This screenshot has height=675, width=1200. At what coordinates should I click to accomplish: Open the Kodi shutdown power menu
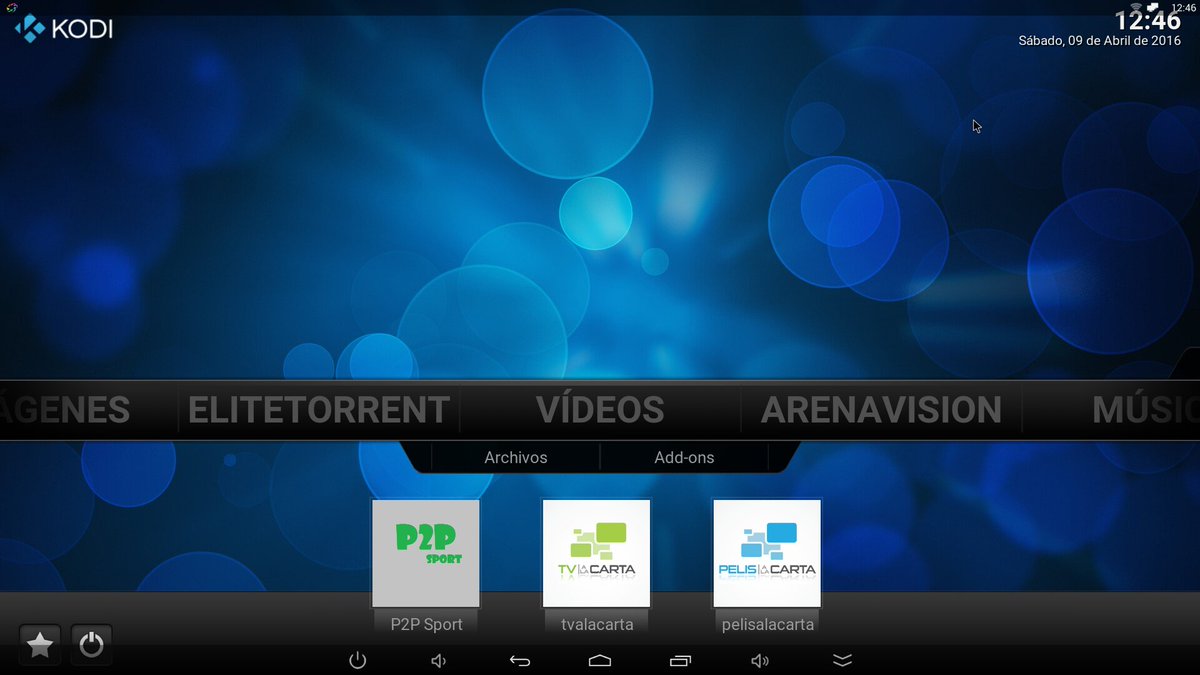coord(91,645)
